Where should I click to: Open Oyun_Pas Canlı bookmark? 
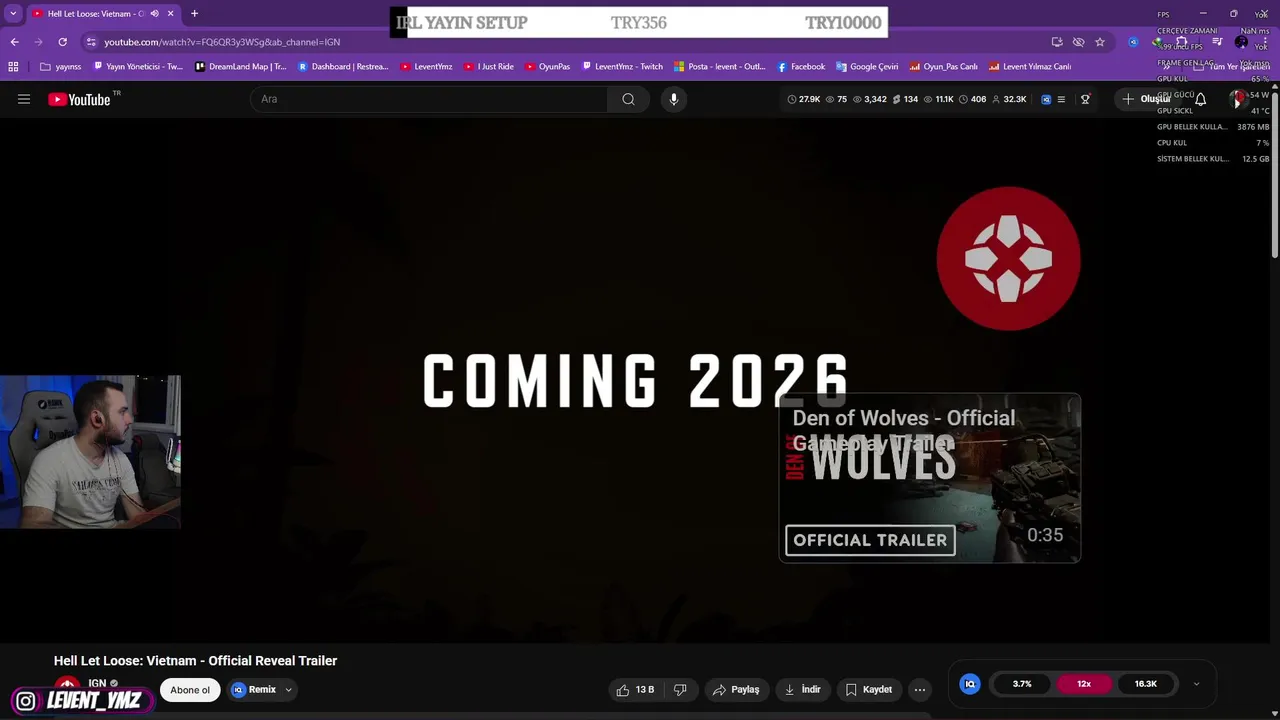[943, 67]
